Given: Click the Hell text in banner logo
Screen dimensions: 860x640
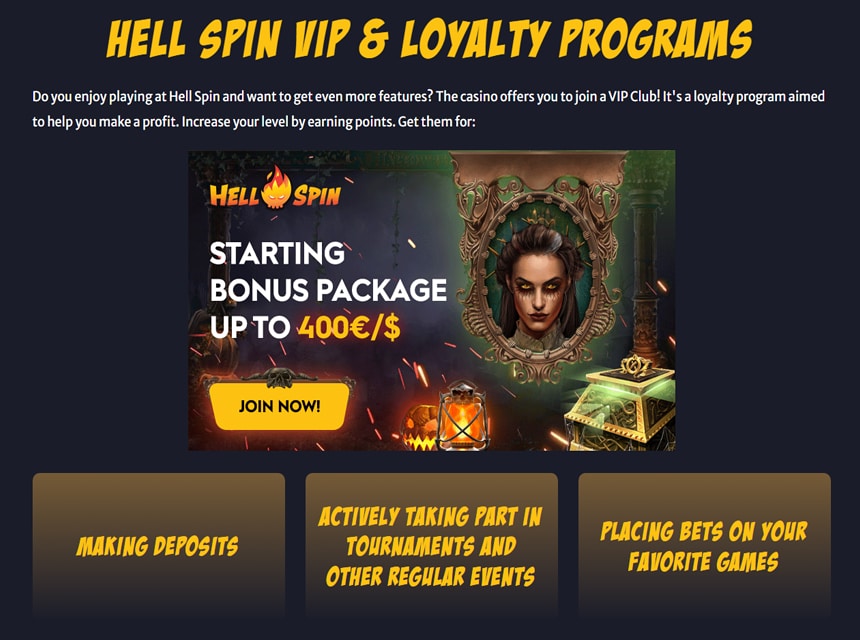Looking at the screenshot, I should [235, 195].
